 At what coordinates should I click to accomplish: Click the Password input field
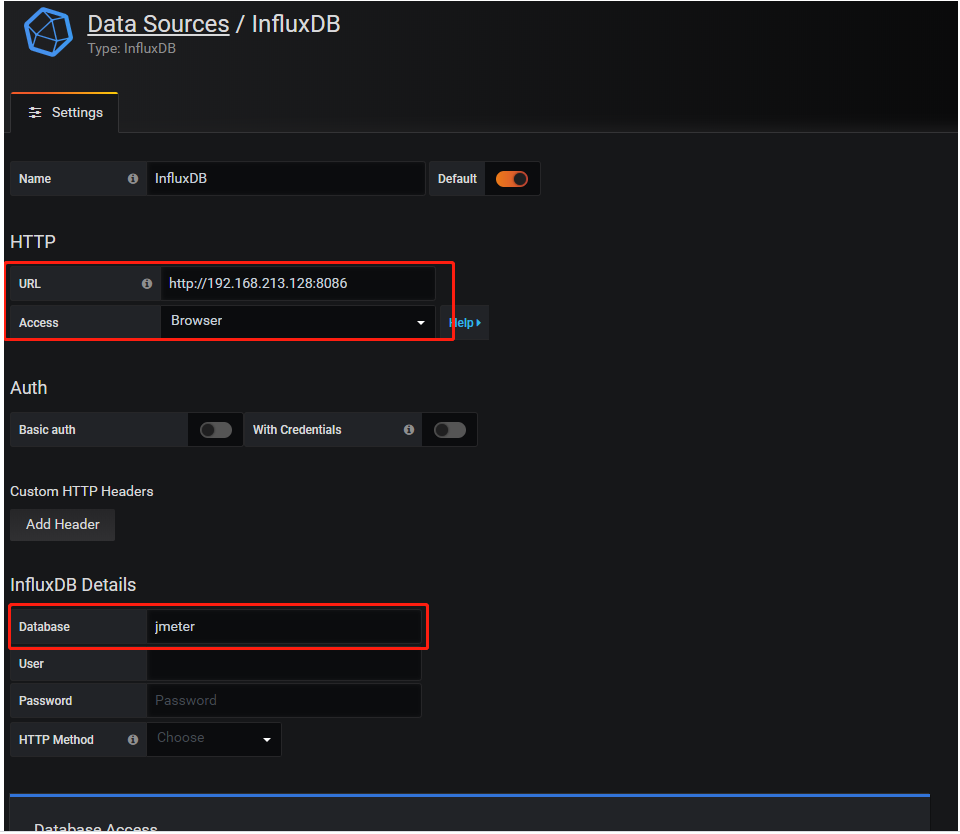[x=284, y=701]
